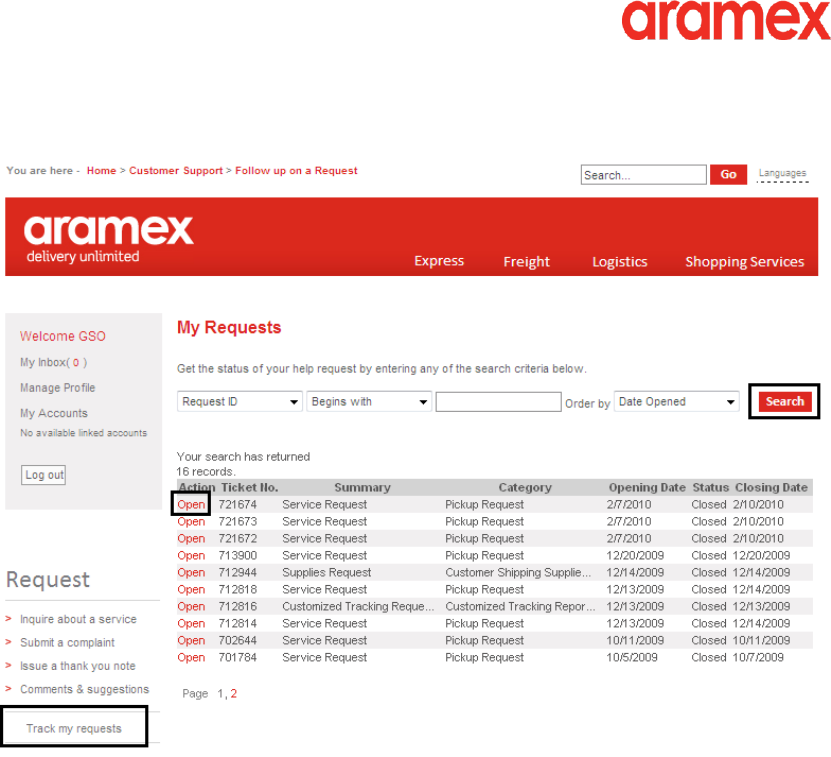Expand the Date Opened order-by dropdown
The image size is (831, 757).
[x=676, y=402]
